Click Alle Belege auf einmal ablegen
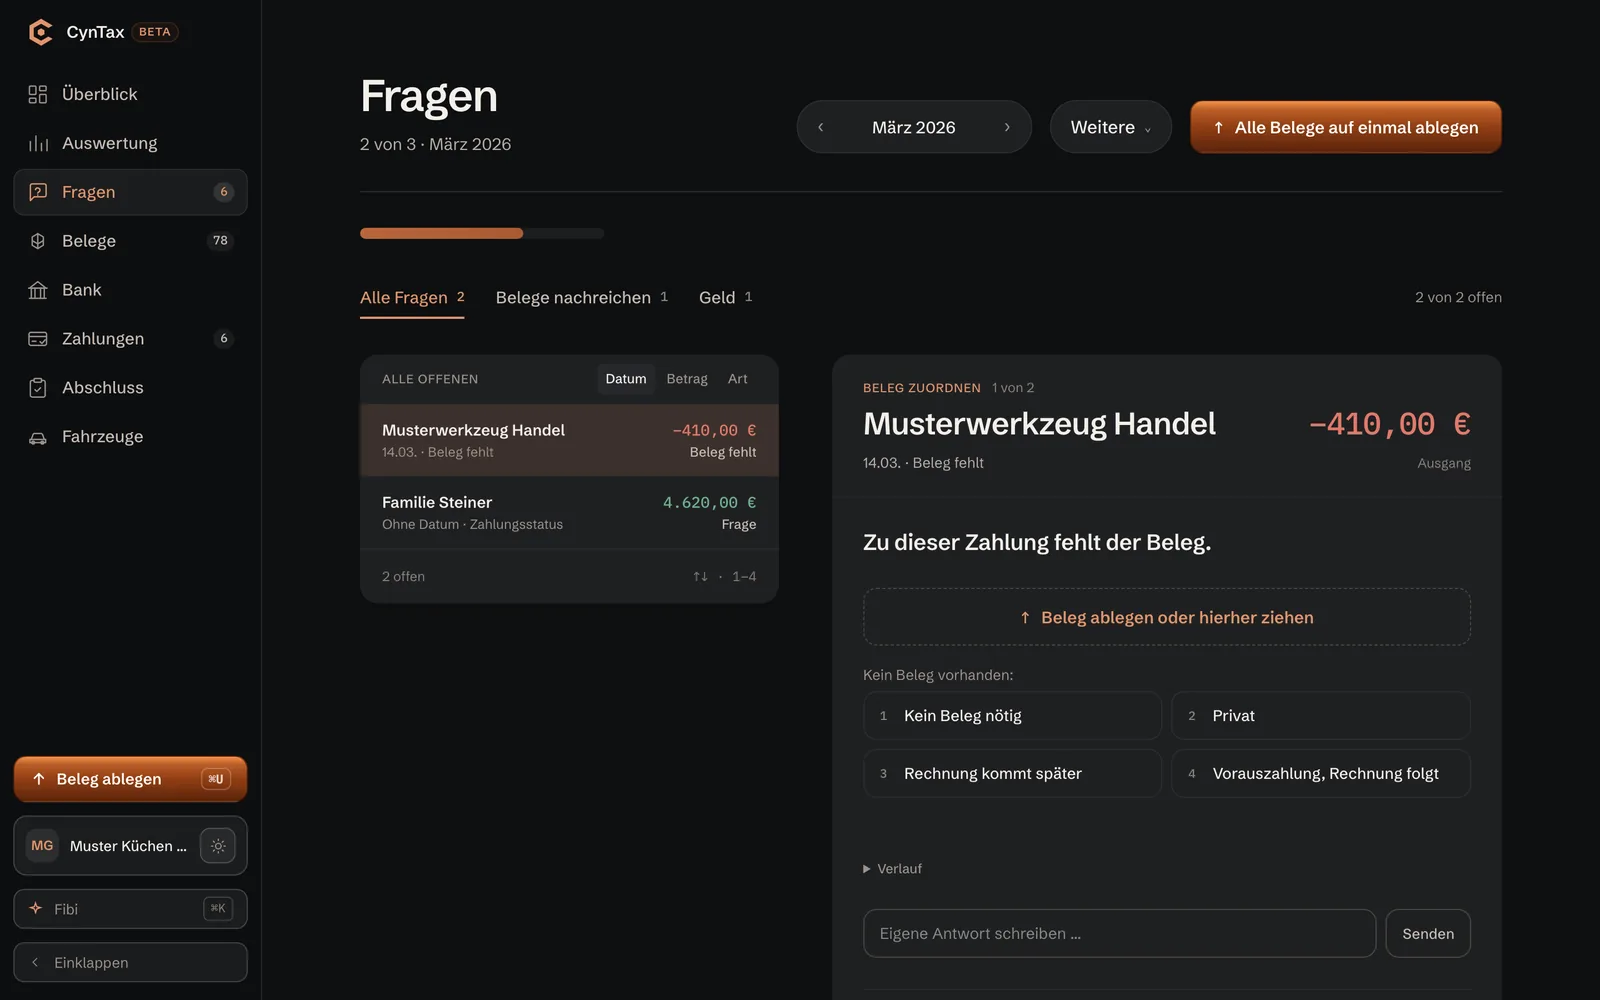Image resolution: width=1600 pixels, height=1000 pixels. pyautogui.click(x=1345, y=127)
